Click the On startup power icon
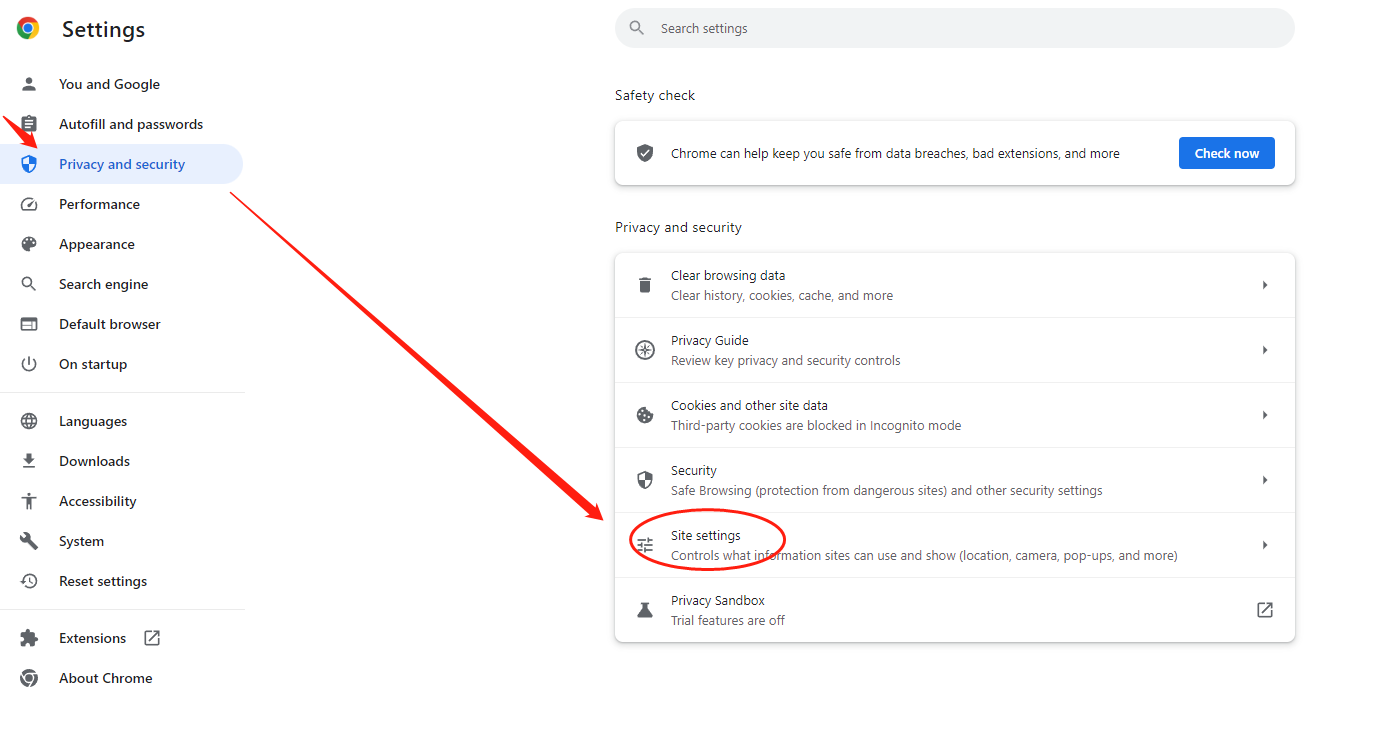Viewport: 1373px width, 741px height. [x=29, y=364]
